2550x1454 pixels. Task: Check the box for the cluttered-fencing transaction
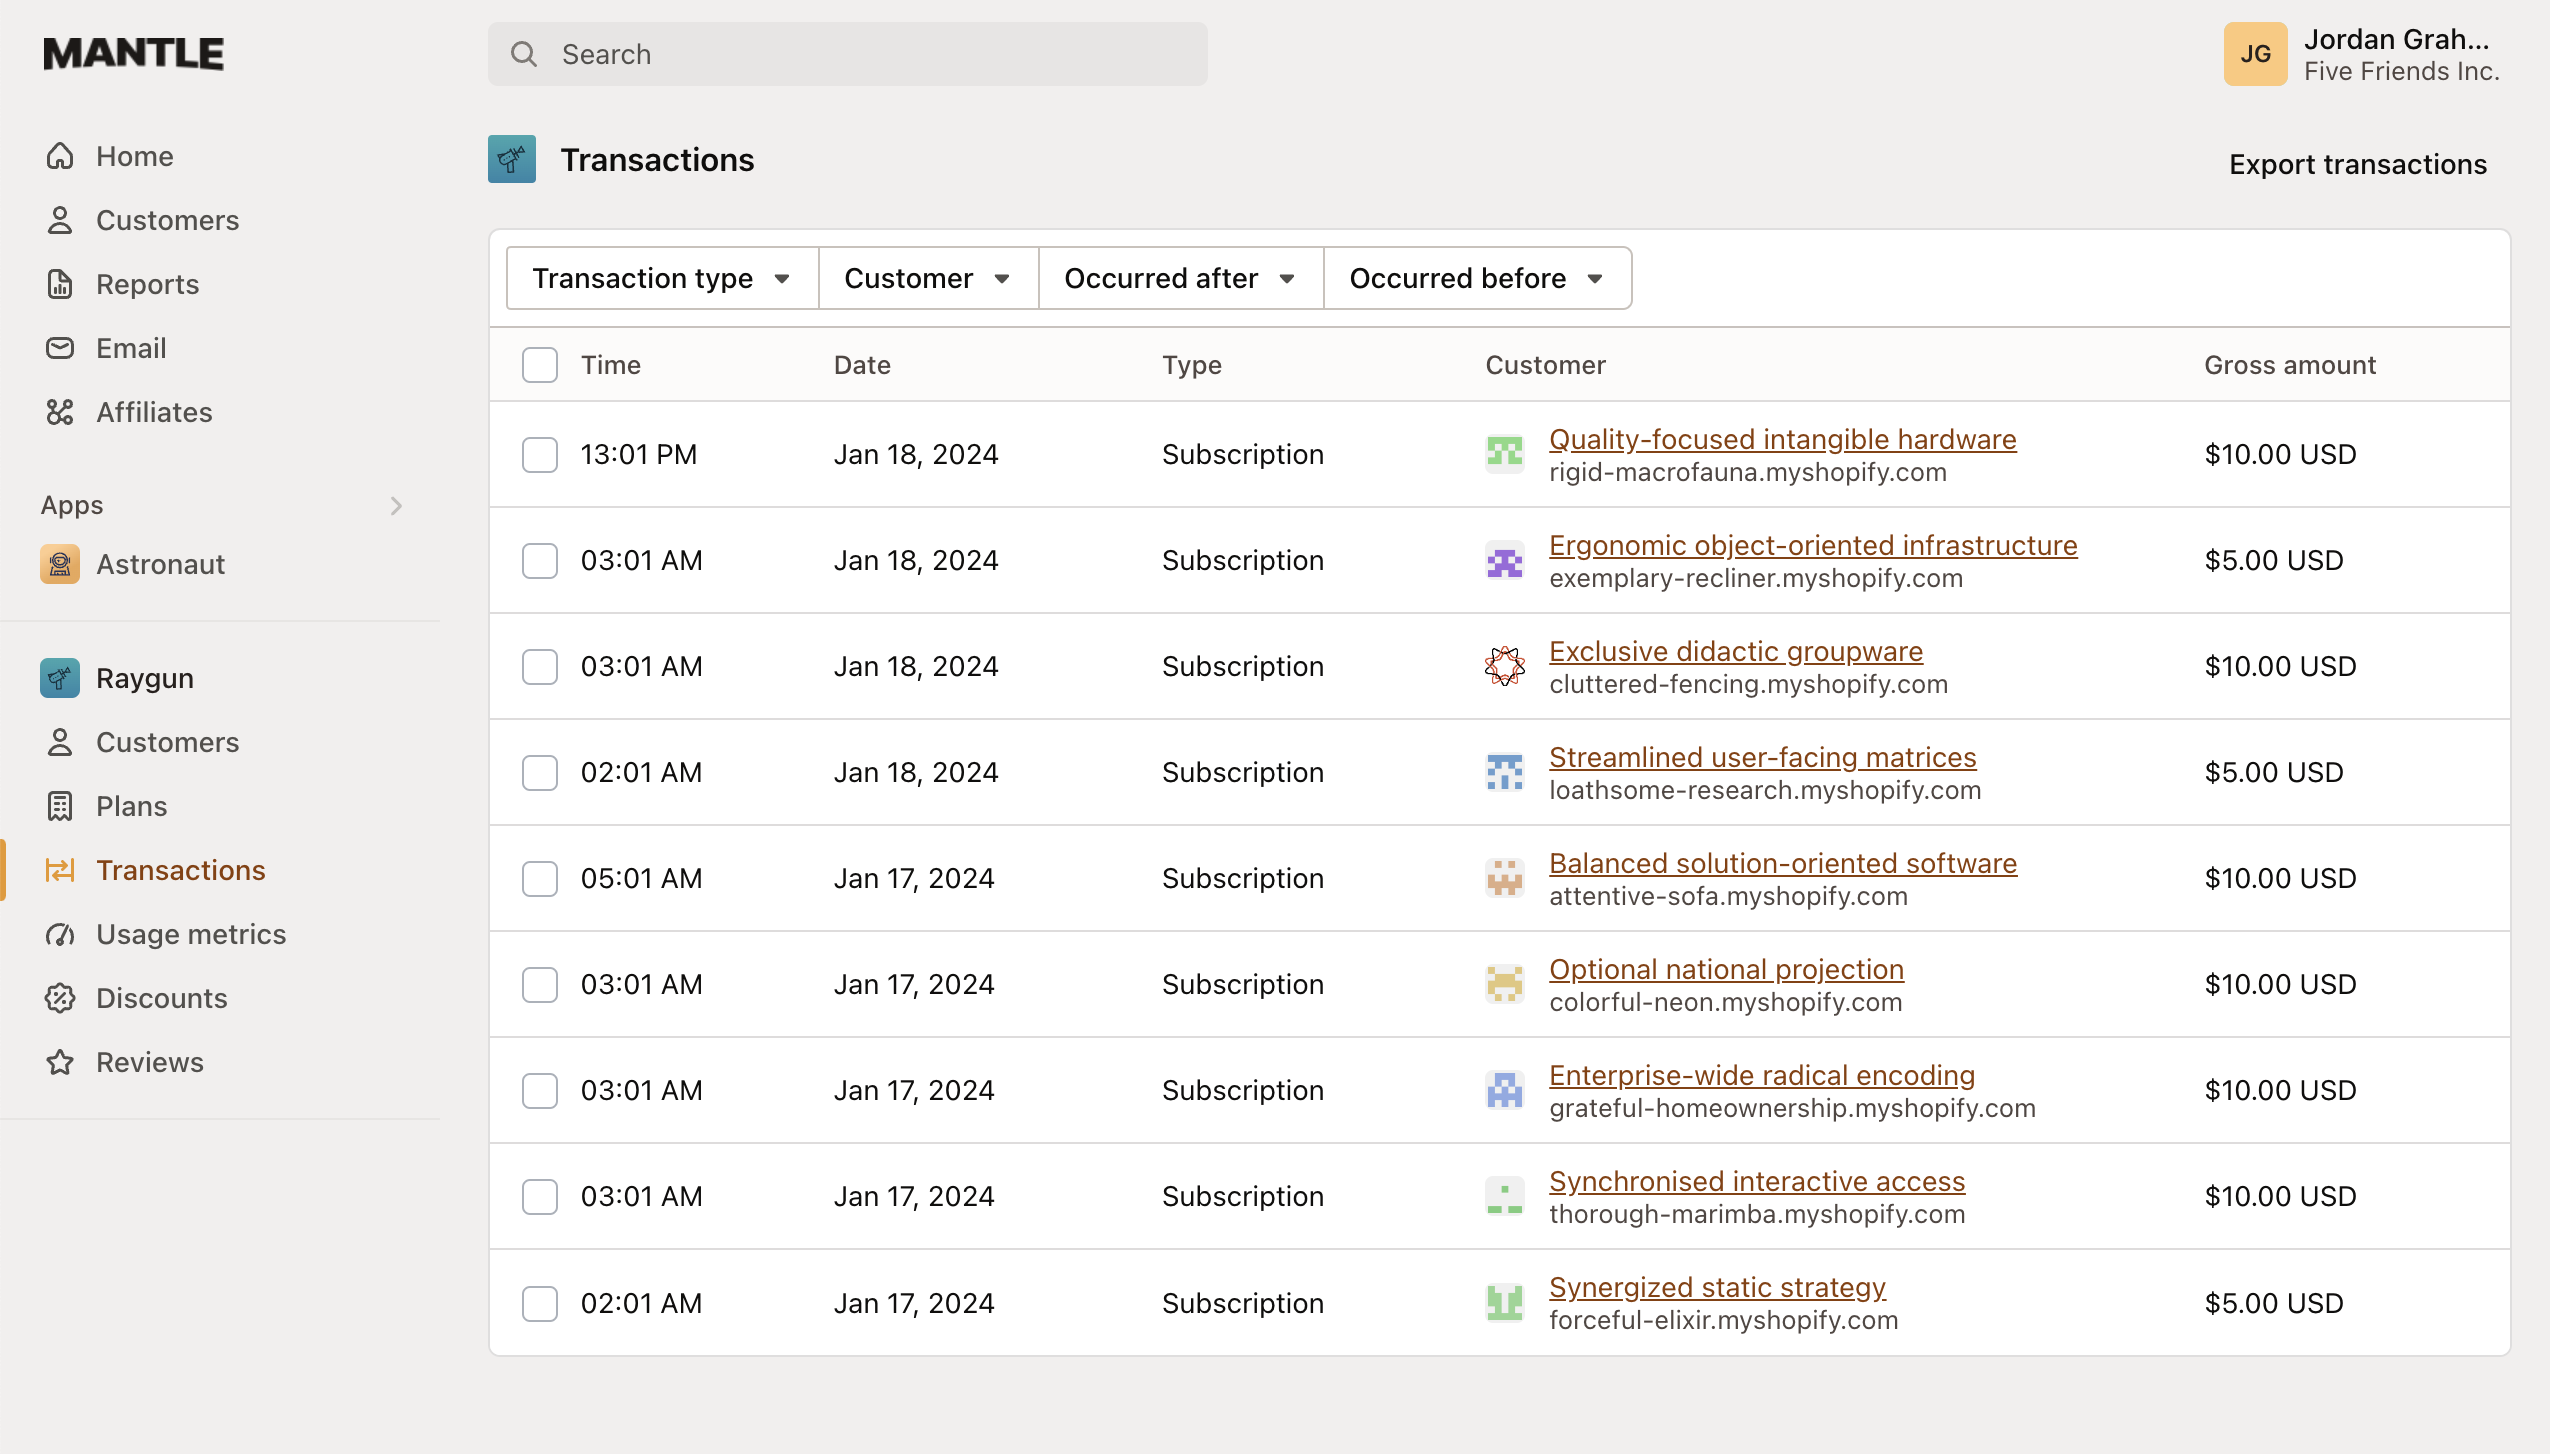point(540,666)
